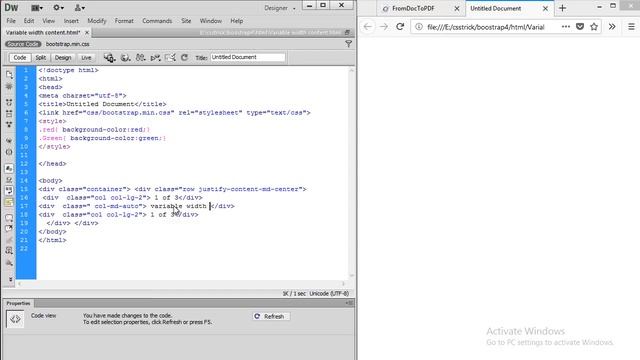The image size is (640, 360).
Task: Click Remove Comment icon in coding toolbar
Action: (x=9, y=229)
